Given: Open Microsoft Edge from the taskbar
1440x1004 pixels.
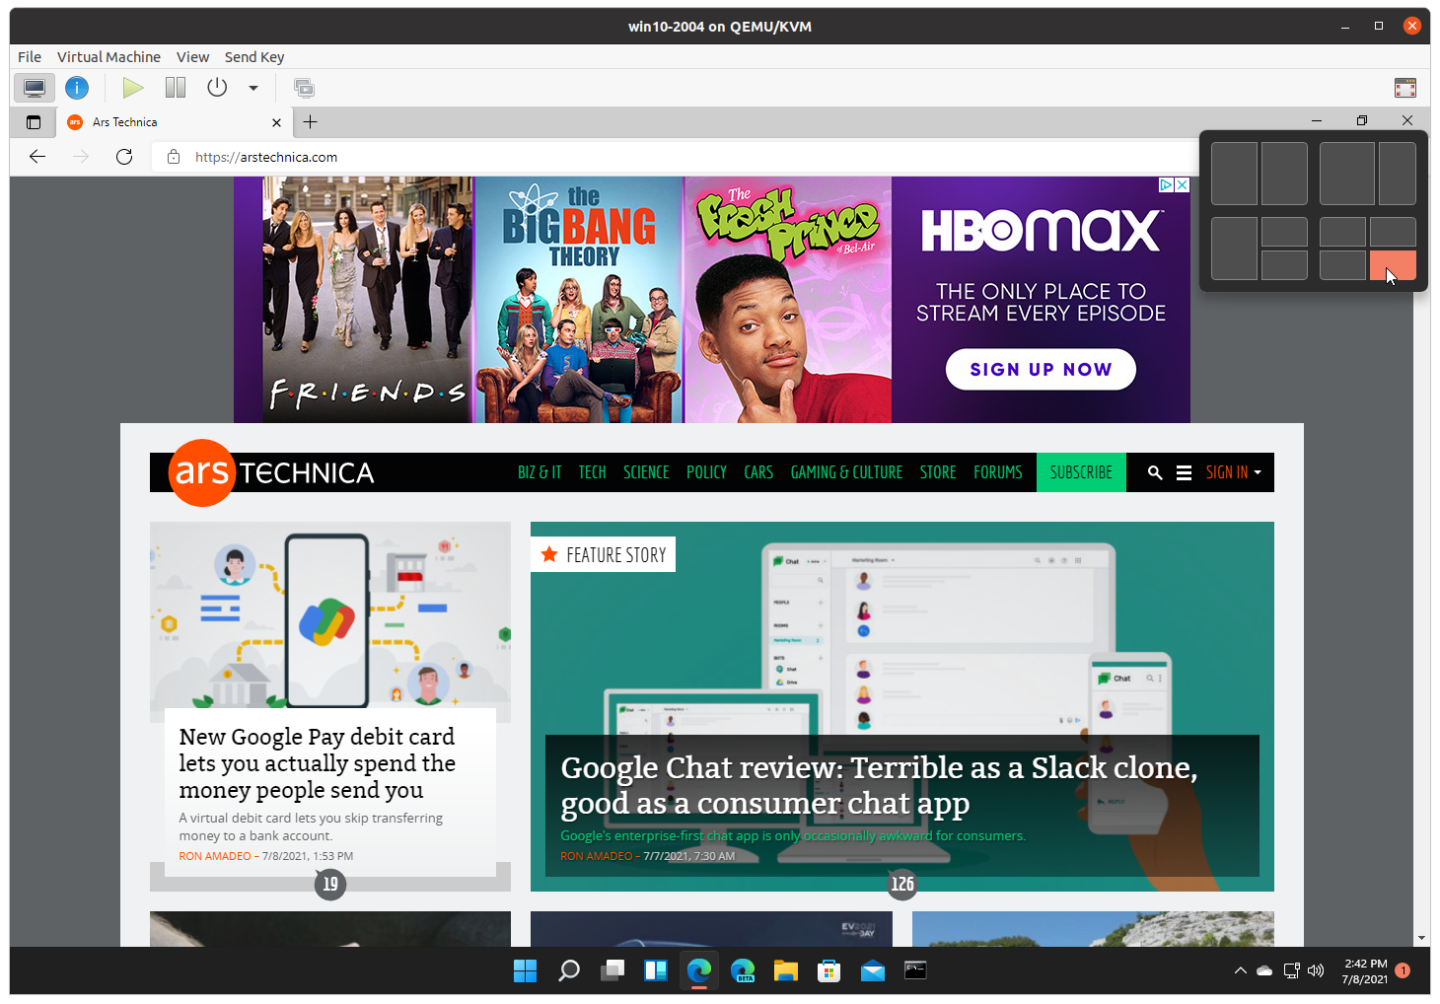Looking at the screenshot, I should [x=699, y=971].
